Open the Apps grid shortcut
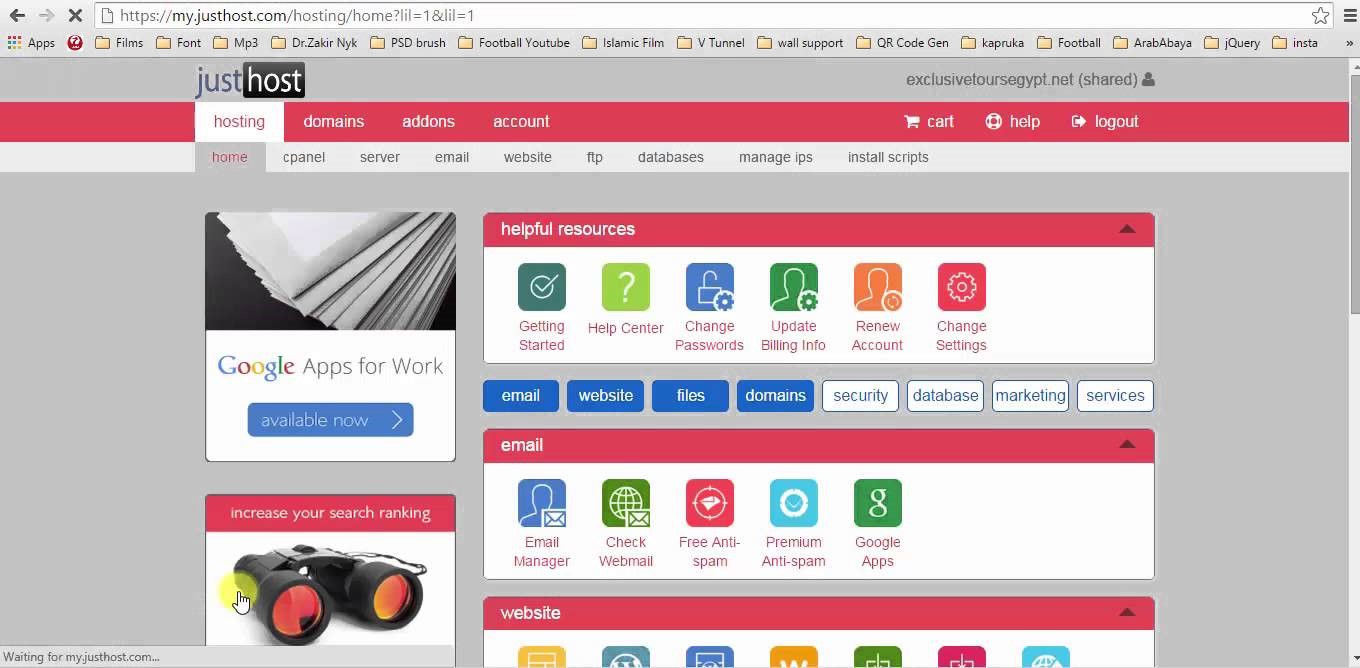The height and width of the screenshot is (668, 1360). 31,43
